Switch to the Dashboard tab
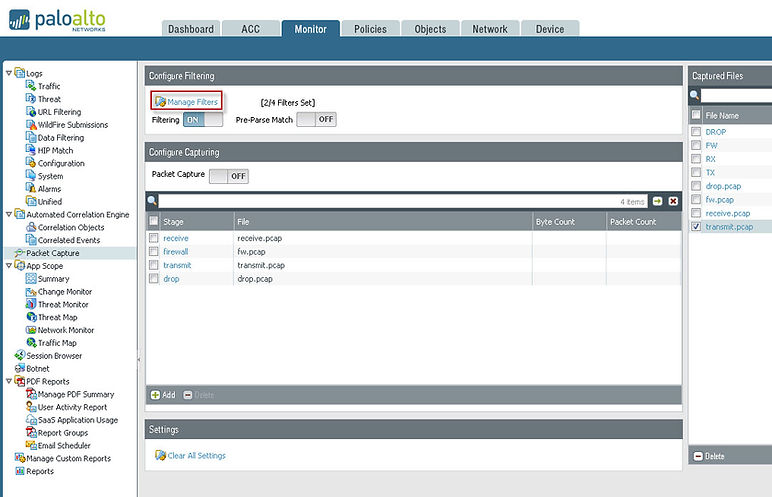Image resolution: width=772 pixels, height=497 pixels. coord(191,29)
